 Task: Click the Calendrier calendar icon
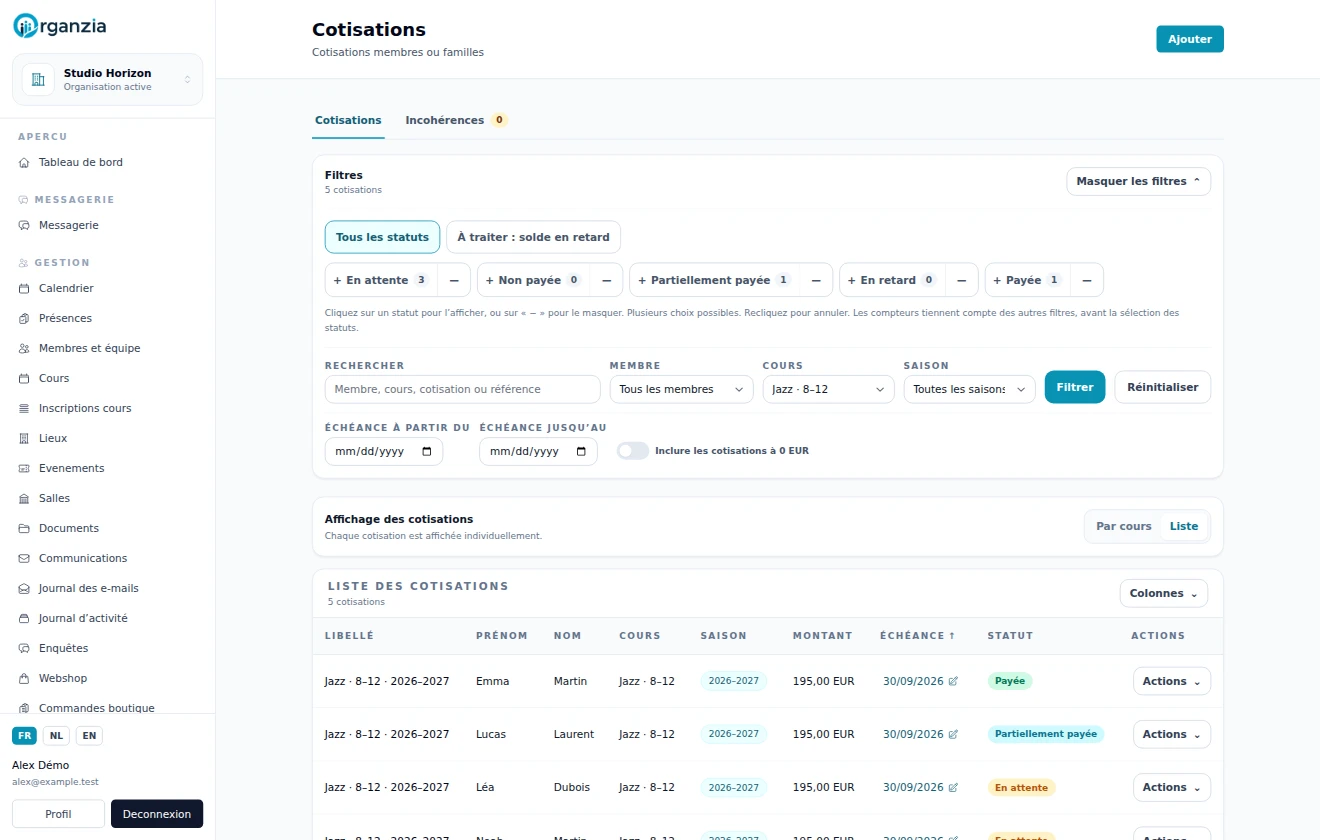(x=24, y=288)
